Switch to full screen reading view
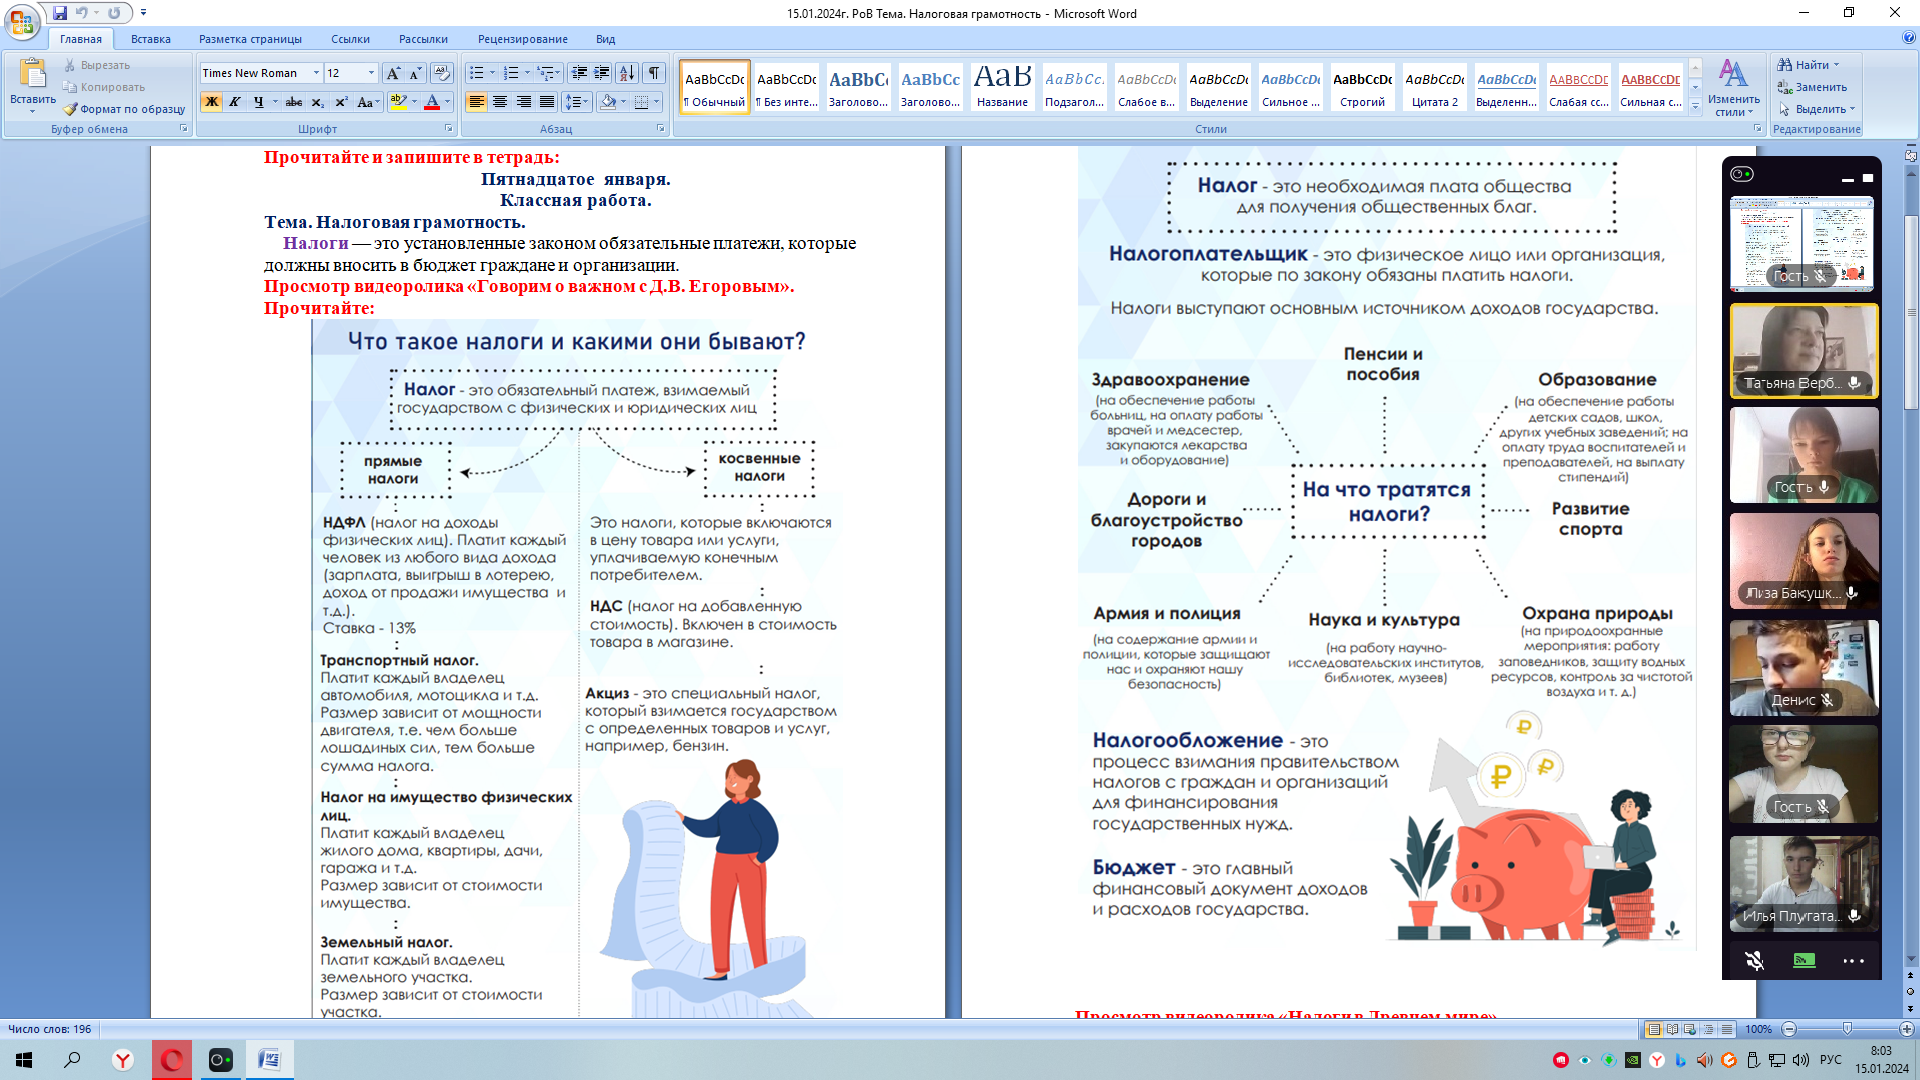This screenshot has height=1080, width=1920. tap(1672, 1029)
